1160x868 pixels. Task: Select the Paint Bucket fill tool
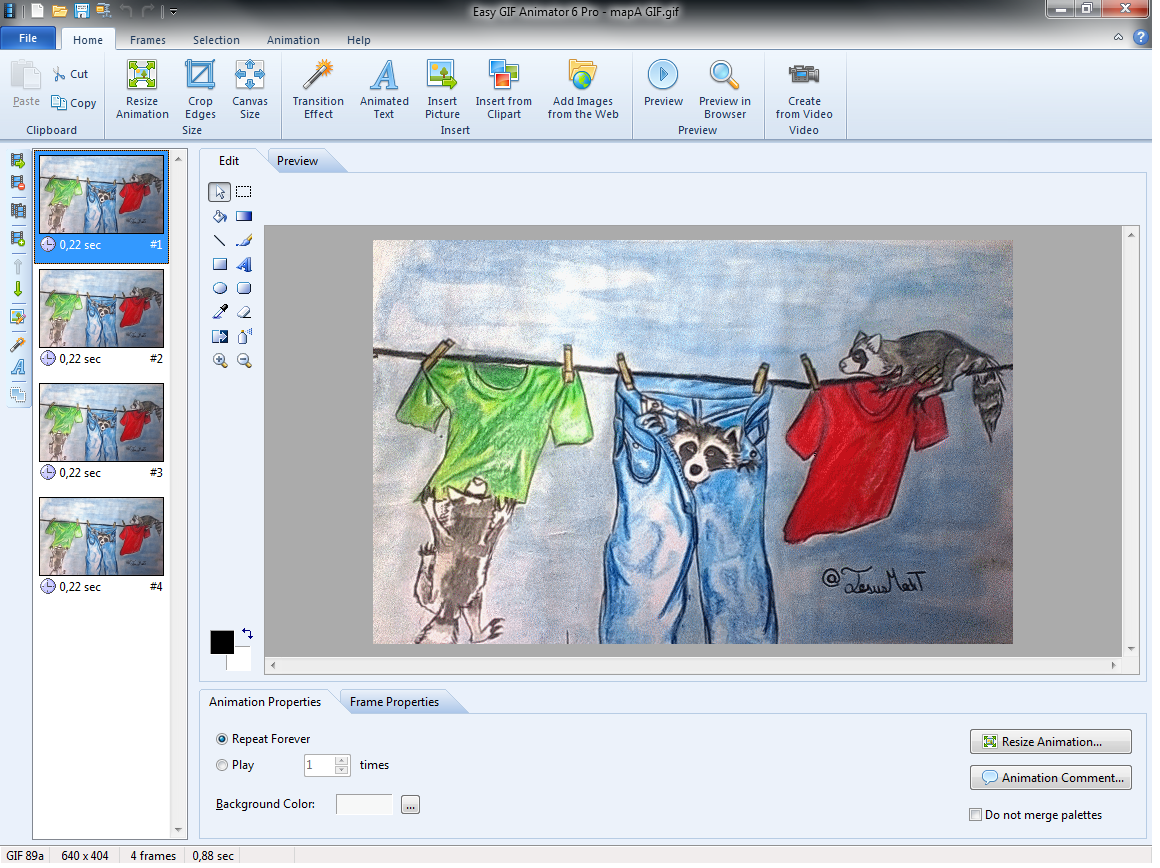pos(220,216)
